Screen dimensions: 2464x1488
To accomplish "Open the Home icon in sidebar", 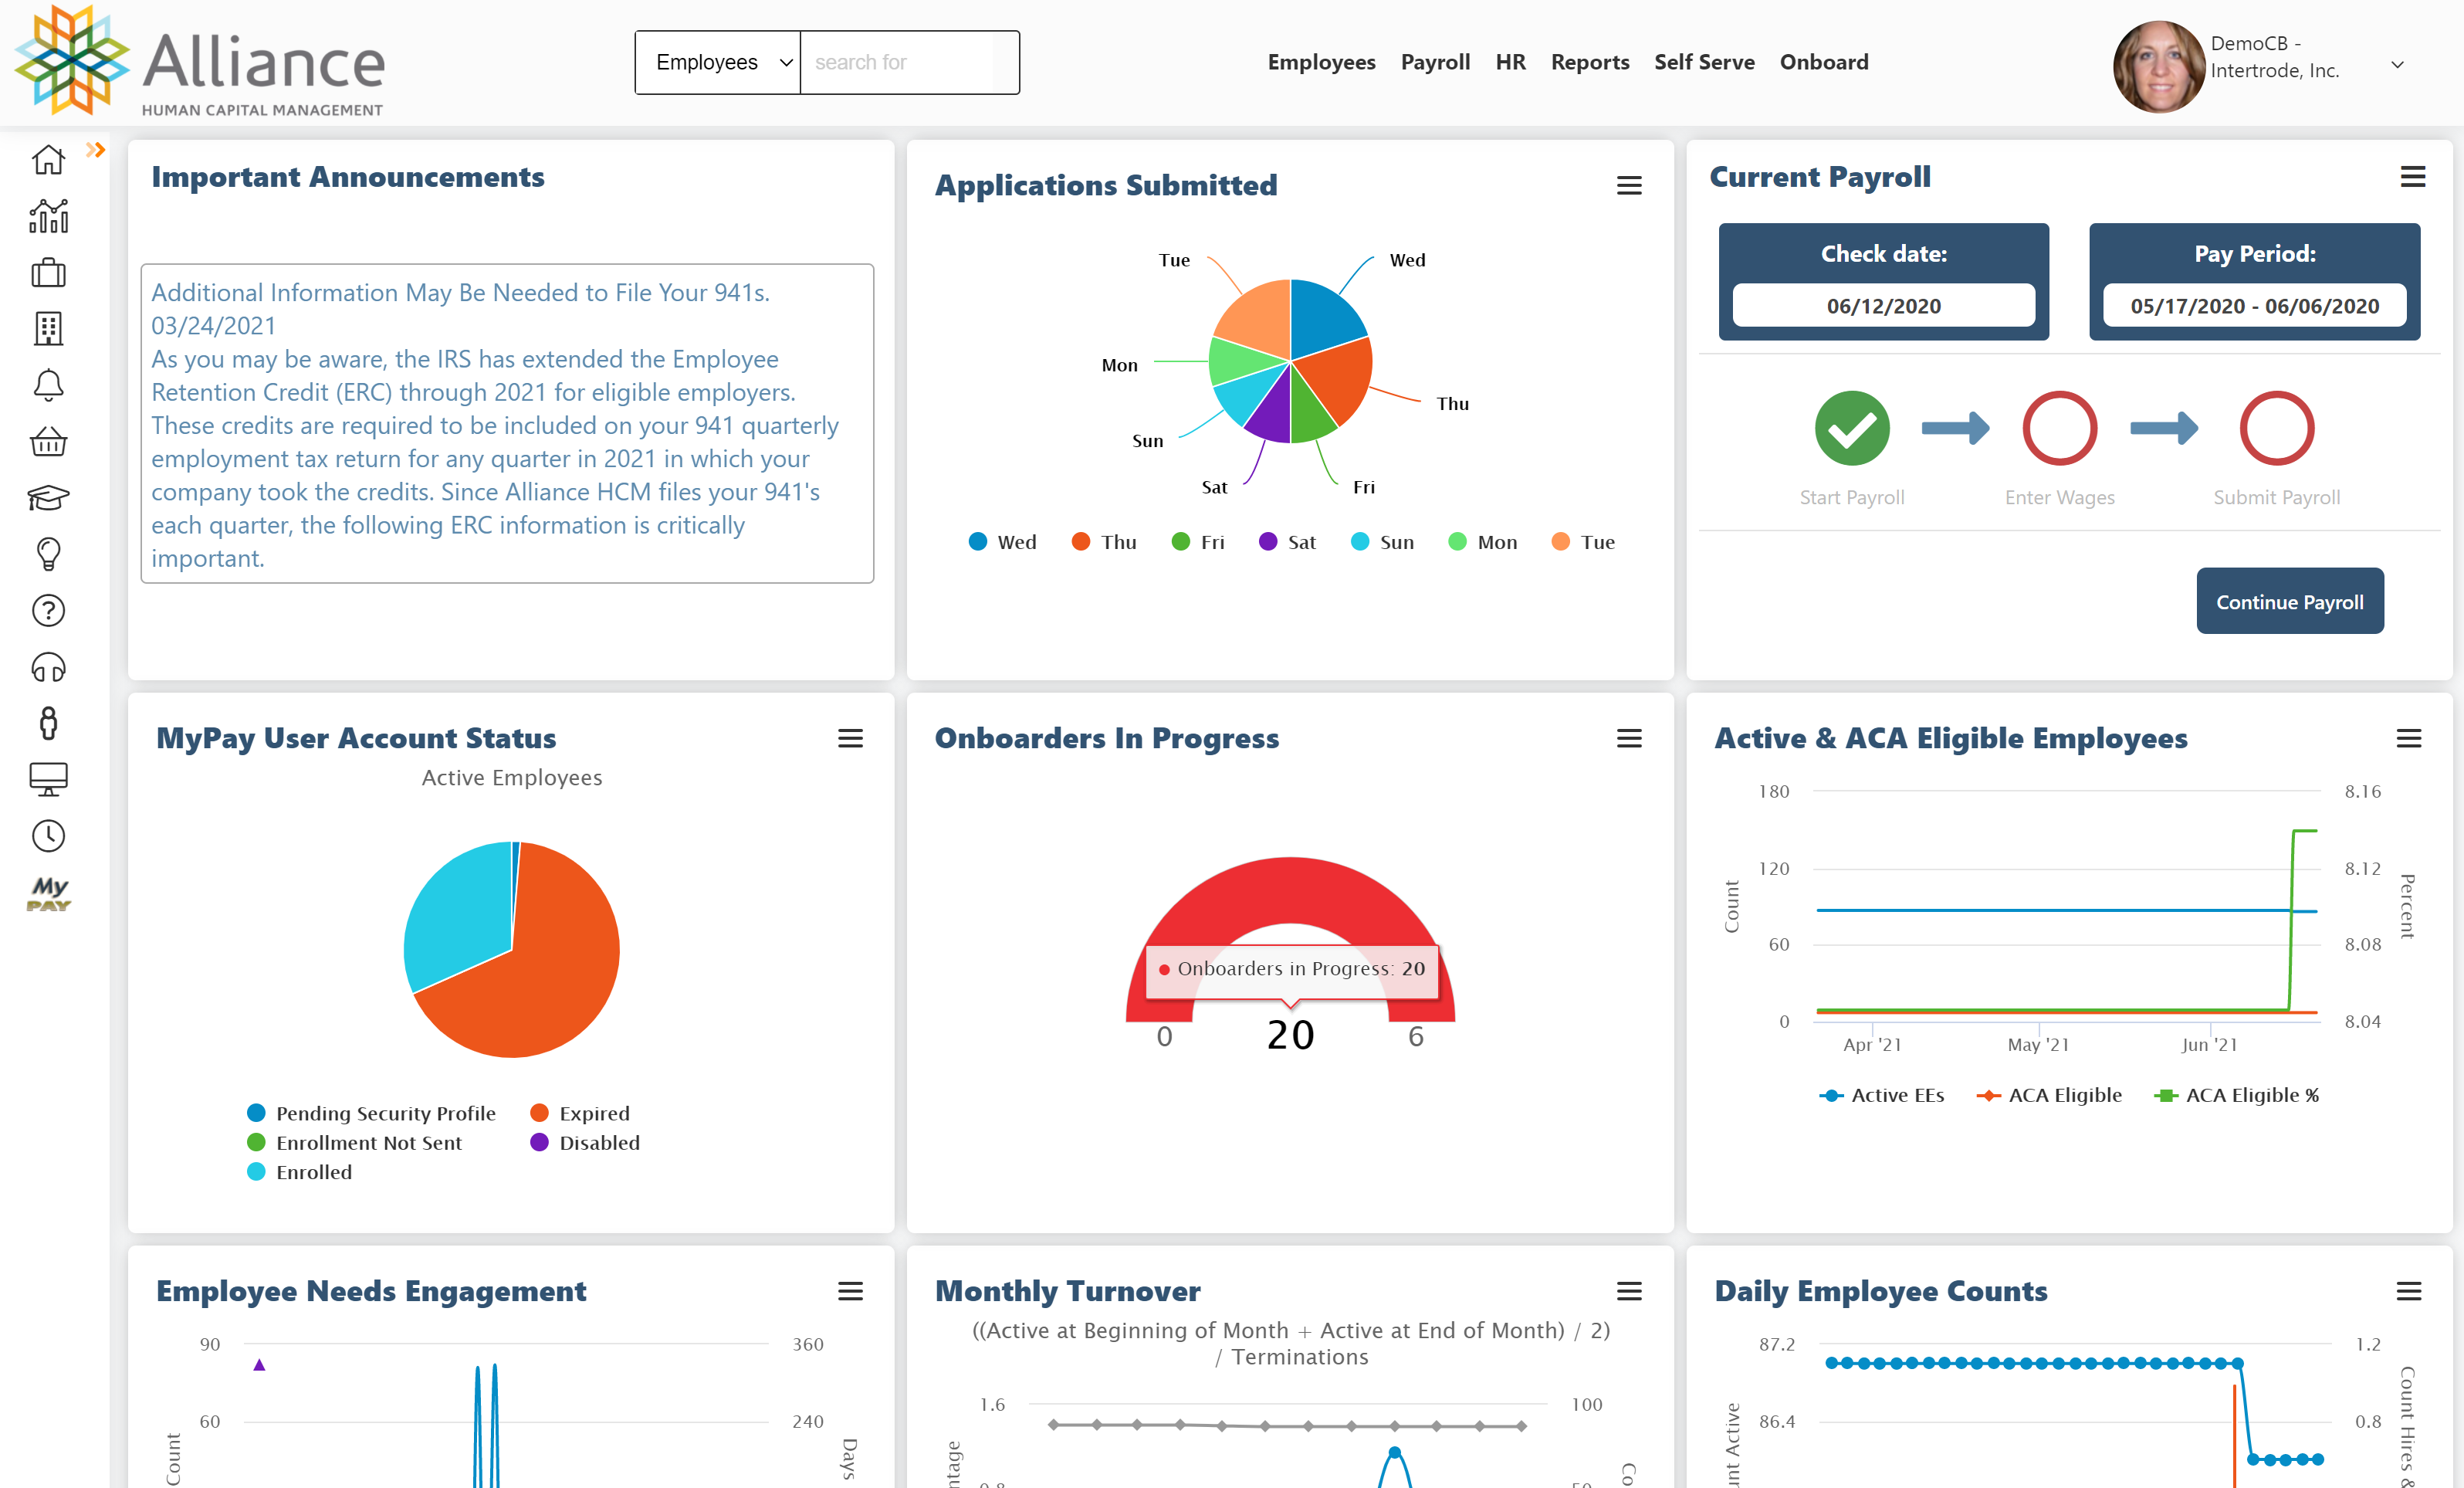I will click(x=48, y=160).
